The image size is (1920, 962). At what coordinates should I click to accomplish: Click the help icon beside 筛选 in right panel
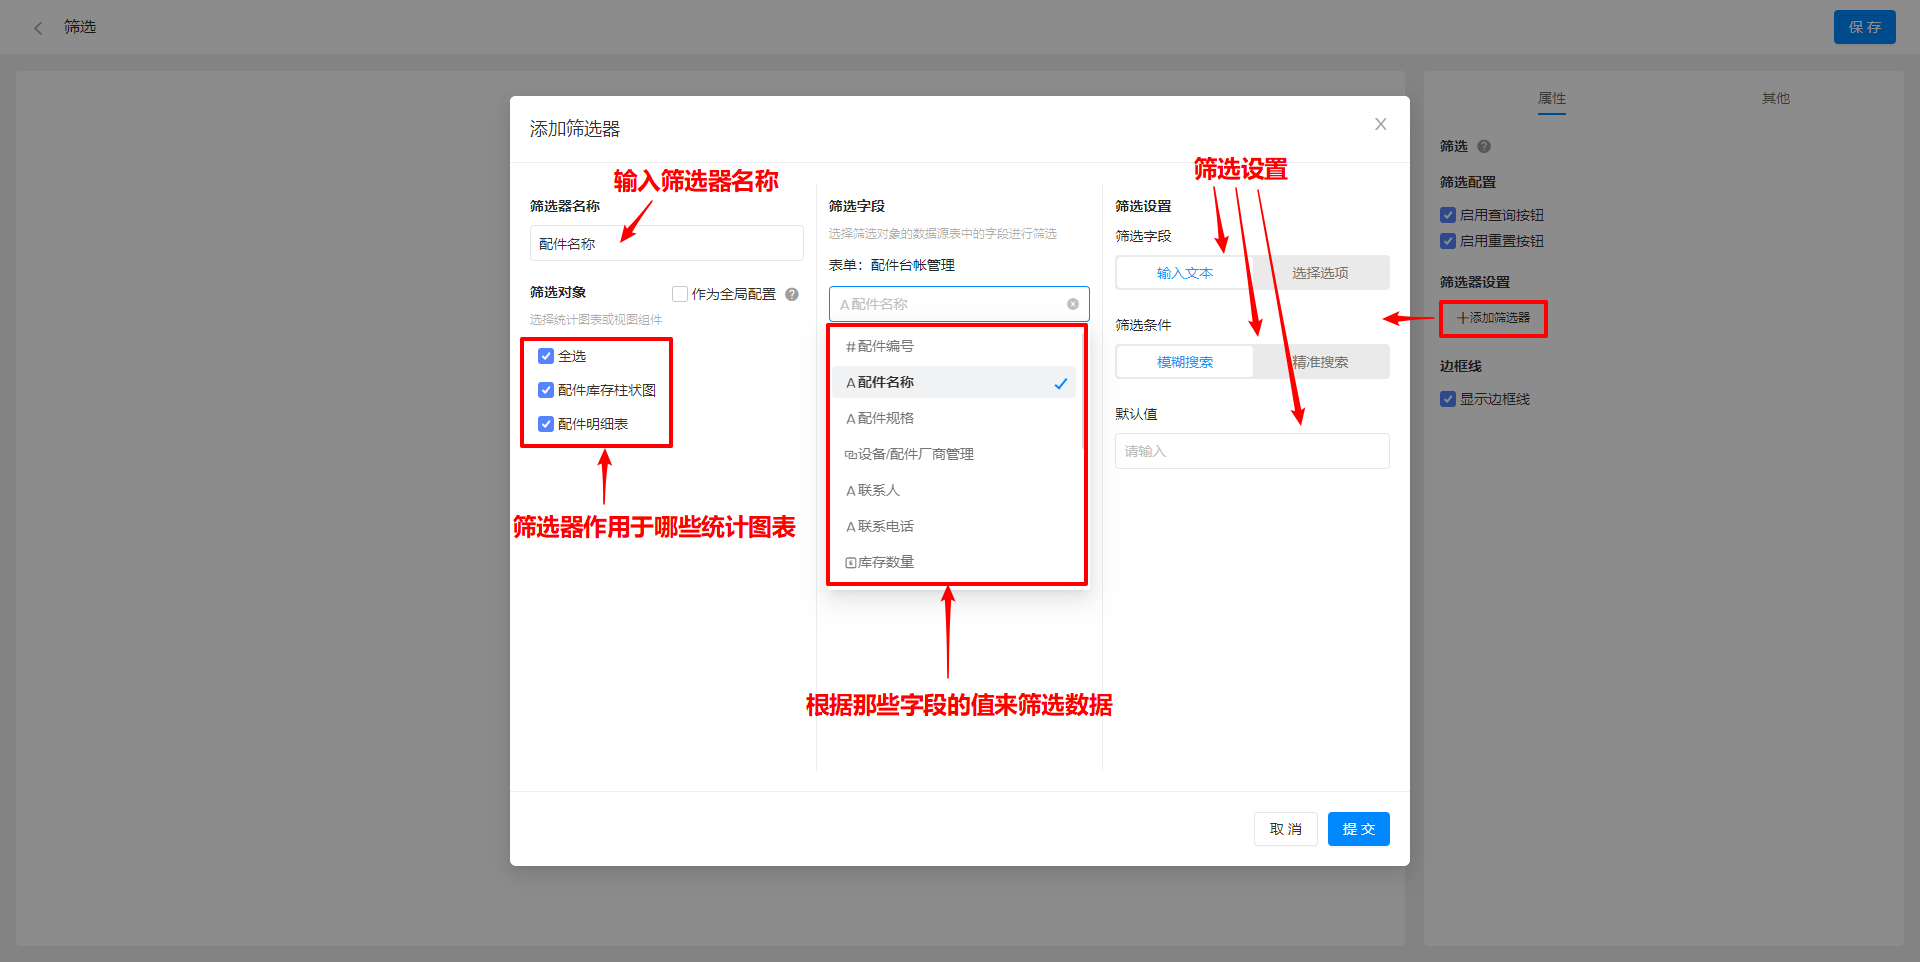[1484, 146]
